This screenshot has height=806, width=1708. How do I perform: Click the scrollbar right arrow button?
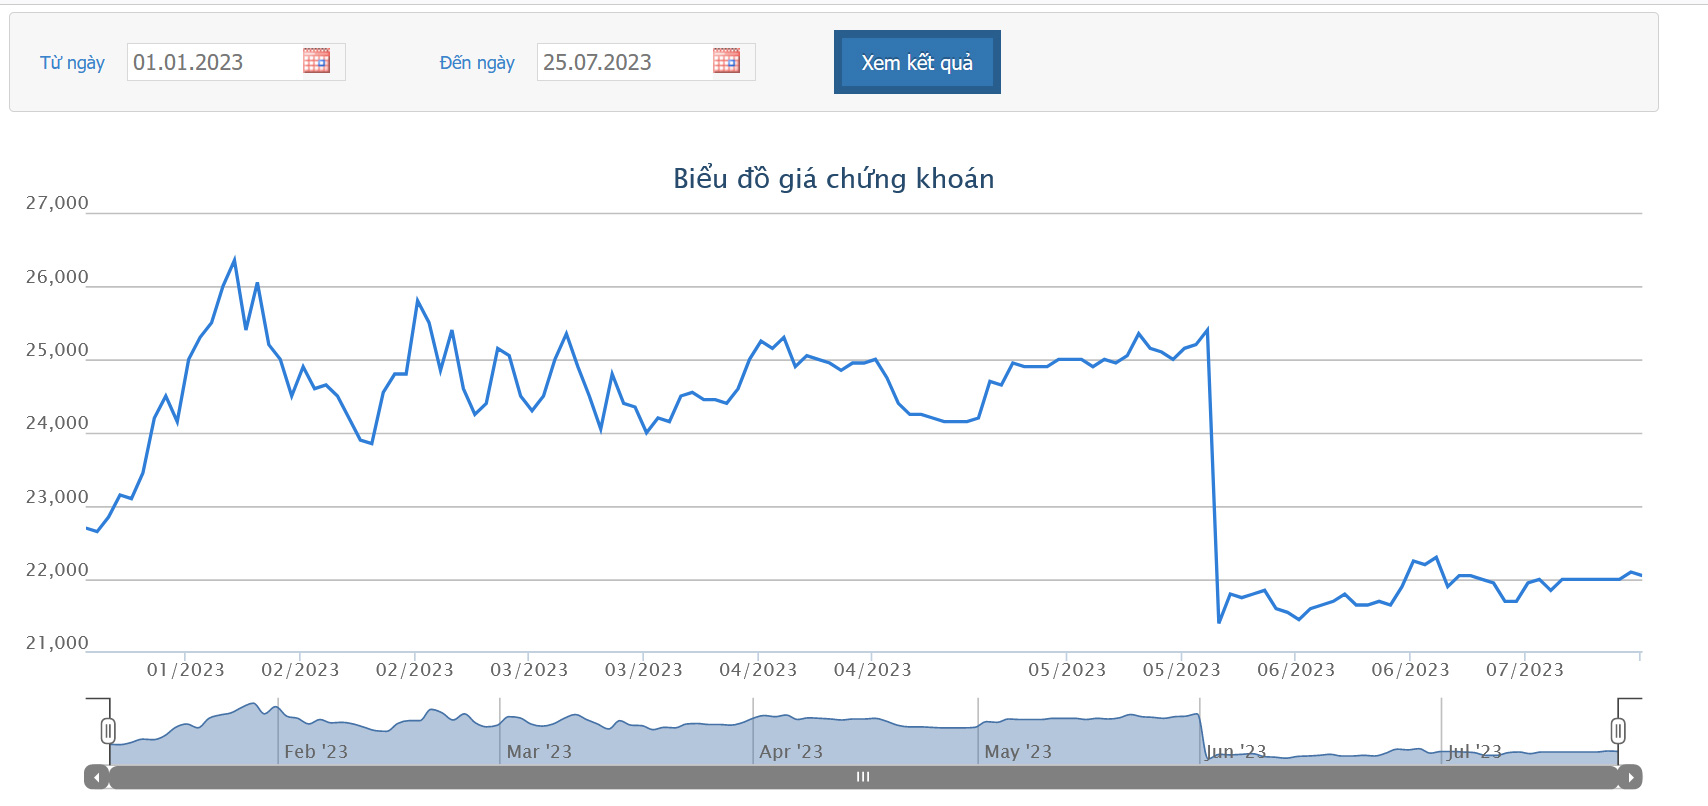[1630, 777]
